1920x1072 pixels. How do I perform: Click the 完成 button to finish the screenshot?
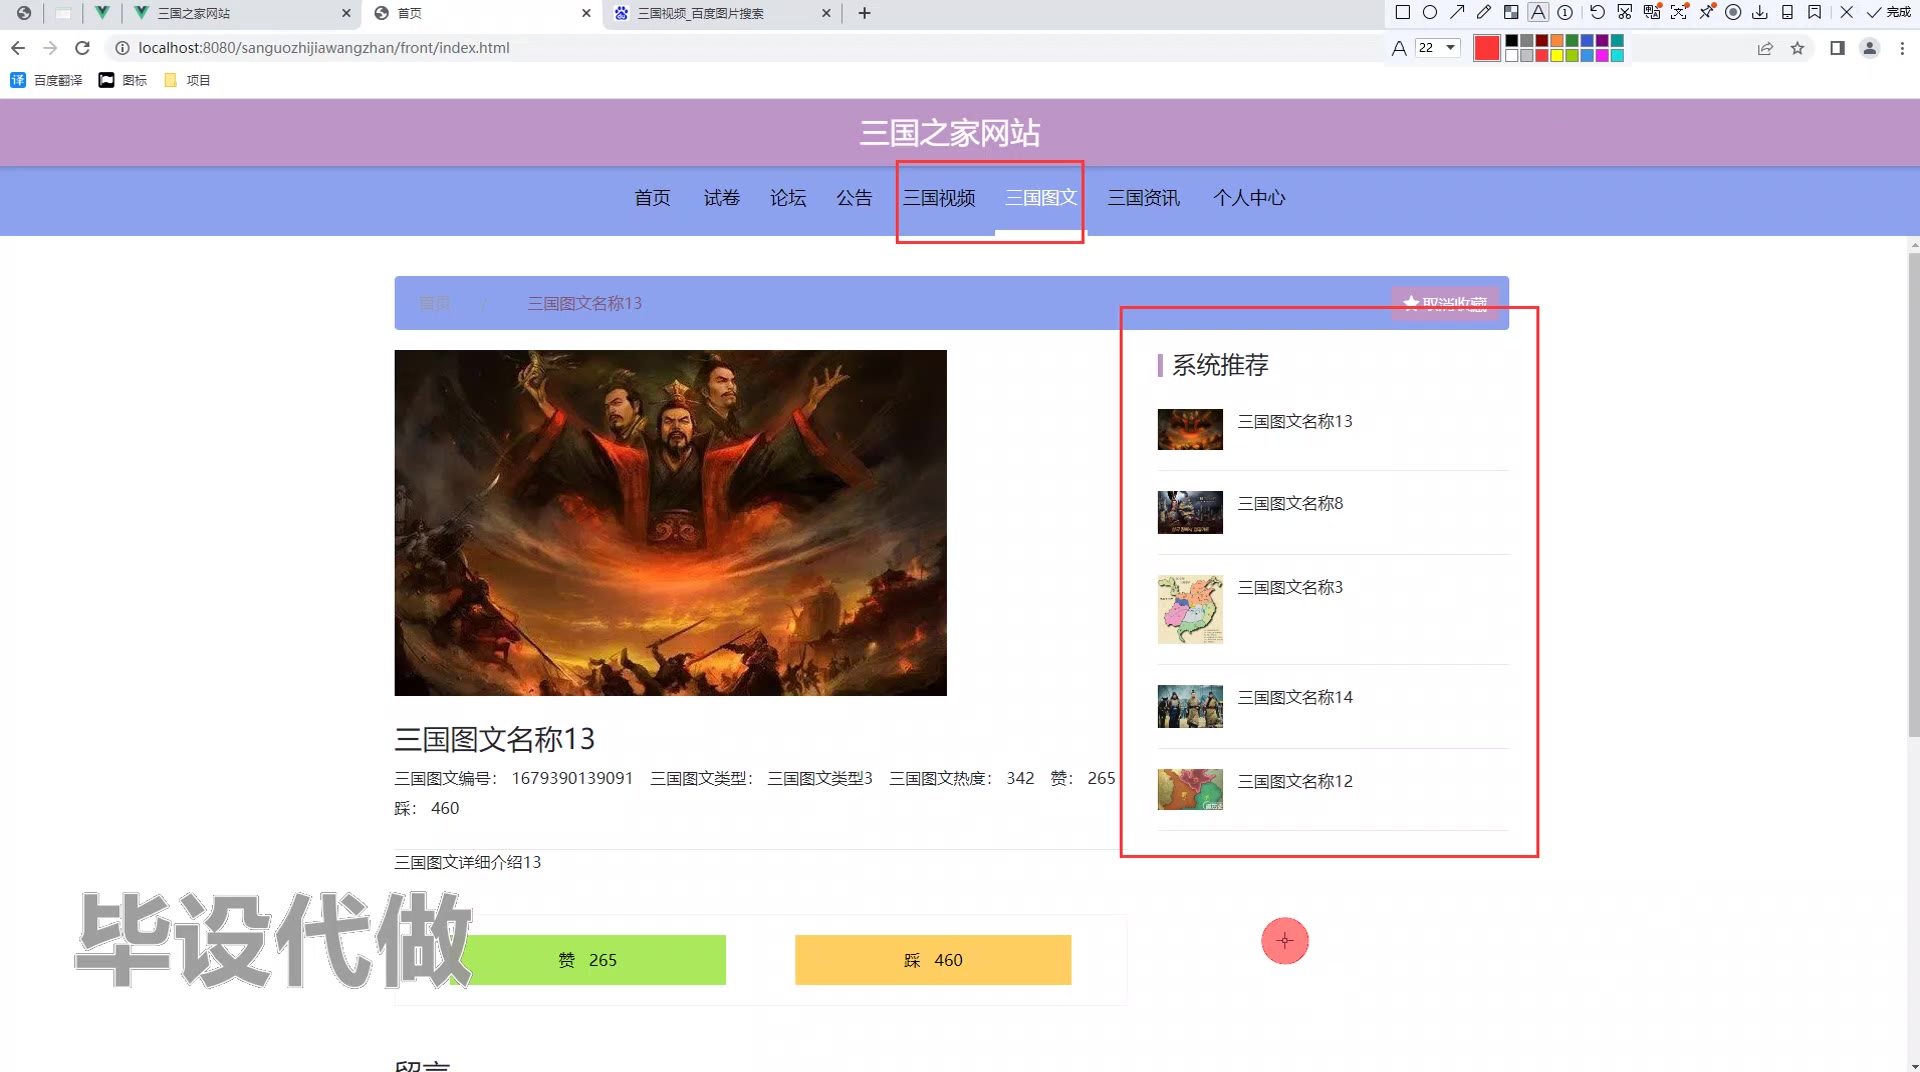tap(1888, 13)
